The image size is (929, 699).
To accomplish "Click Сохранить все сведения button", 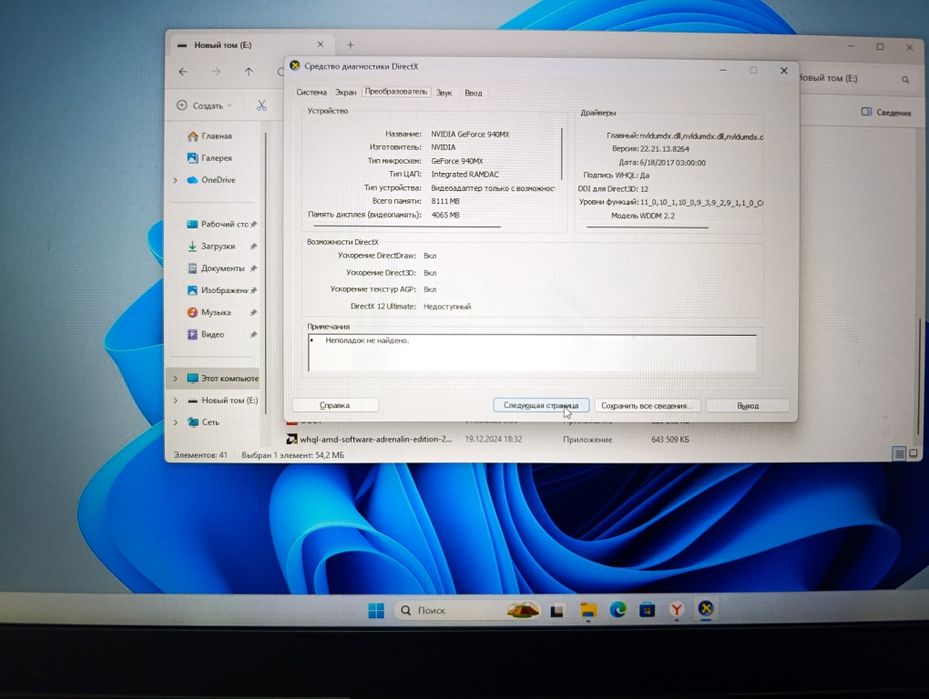I will pos(646,406).
